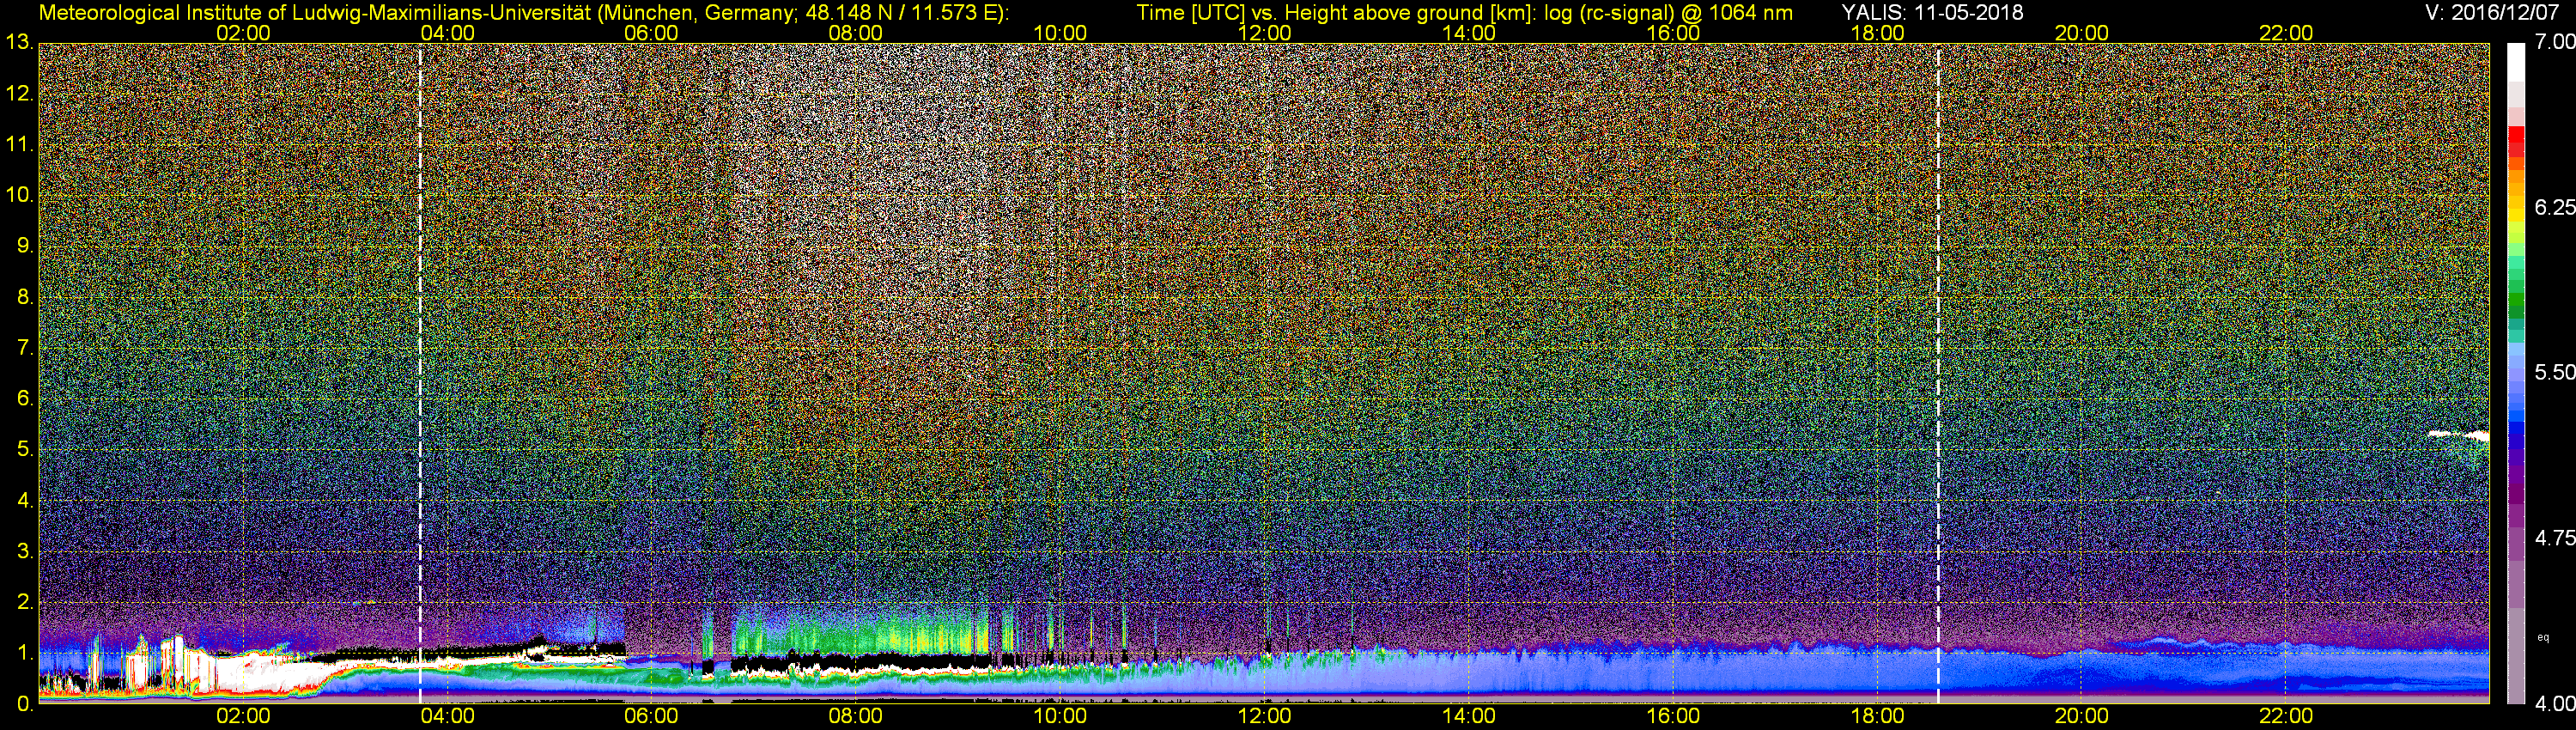
Task: Click the 10:00 label on the bottom time axis
Action: pyautogui.click(x=1060, y=716)
